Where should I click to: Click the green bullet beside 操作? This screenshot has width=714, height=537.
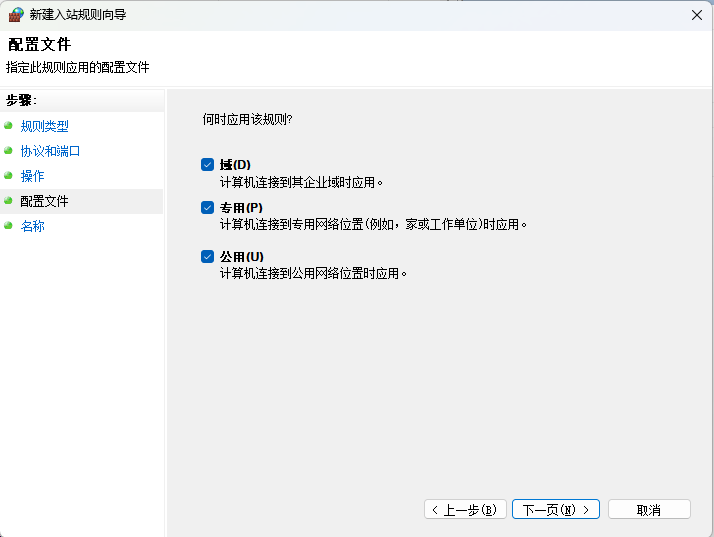8,175
